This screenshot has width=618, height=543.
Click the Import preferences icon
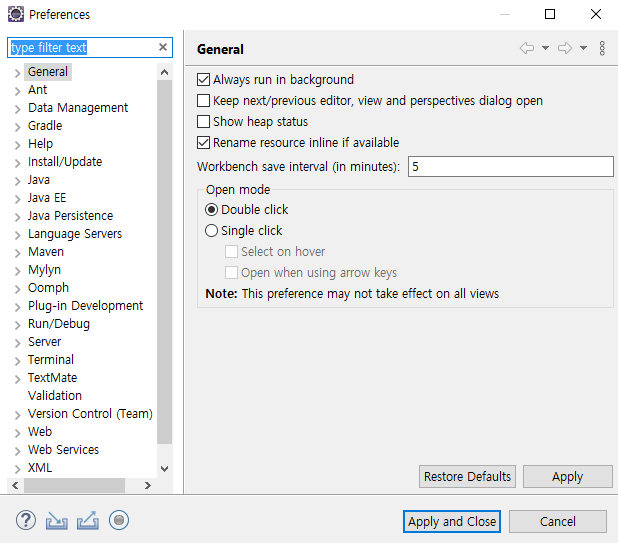57,521
